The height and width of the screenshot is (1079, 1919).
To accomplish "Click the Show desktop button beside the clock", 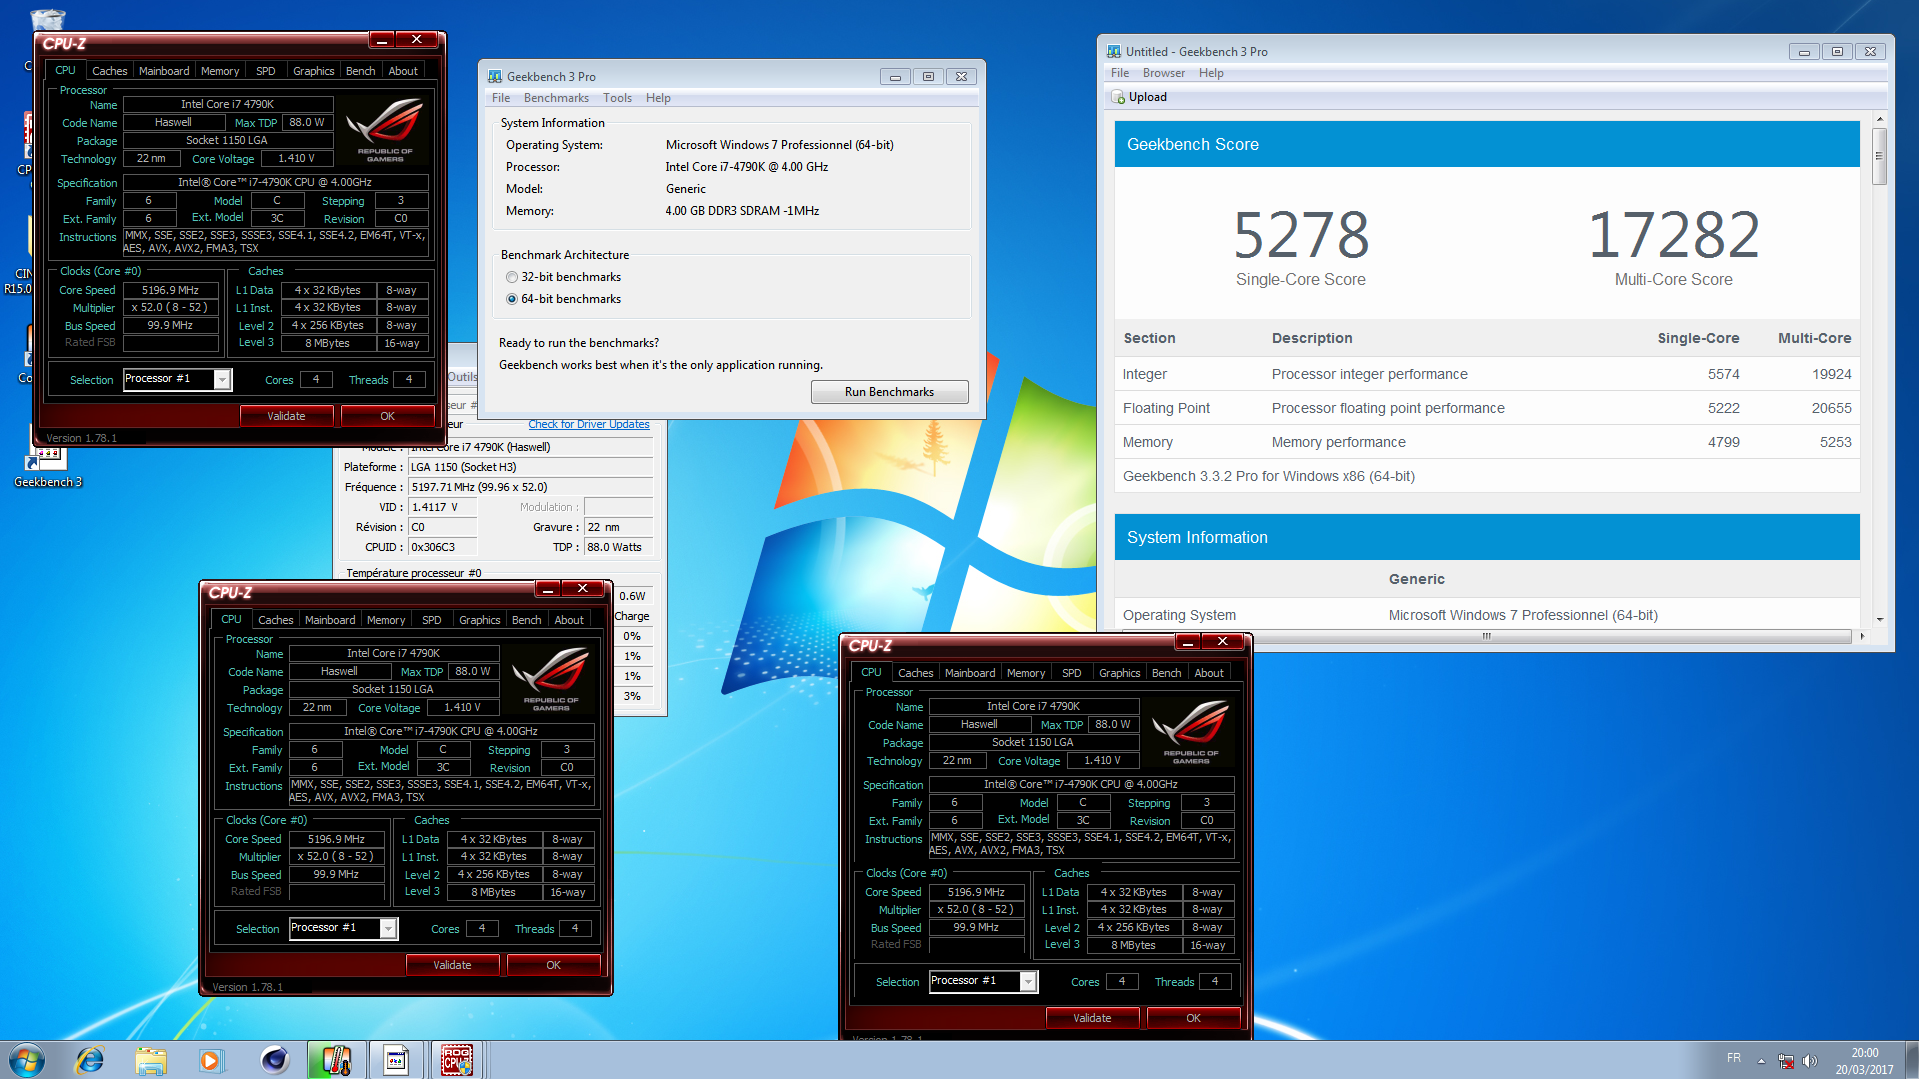I will click(1911, 1060).
